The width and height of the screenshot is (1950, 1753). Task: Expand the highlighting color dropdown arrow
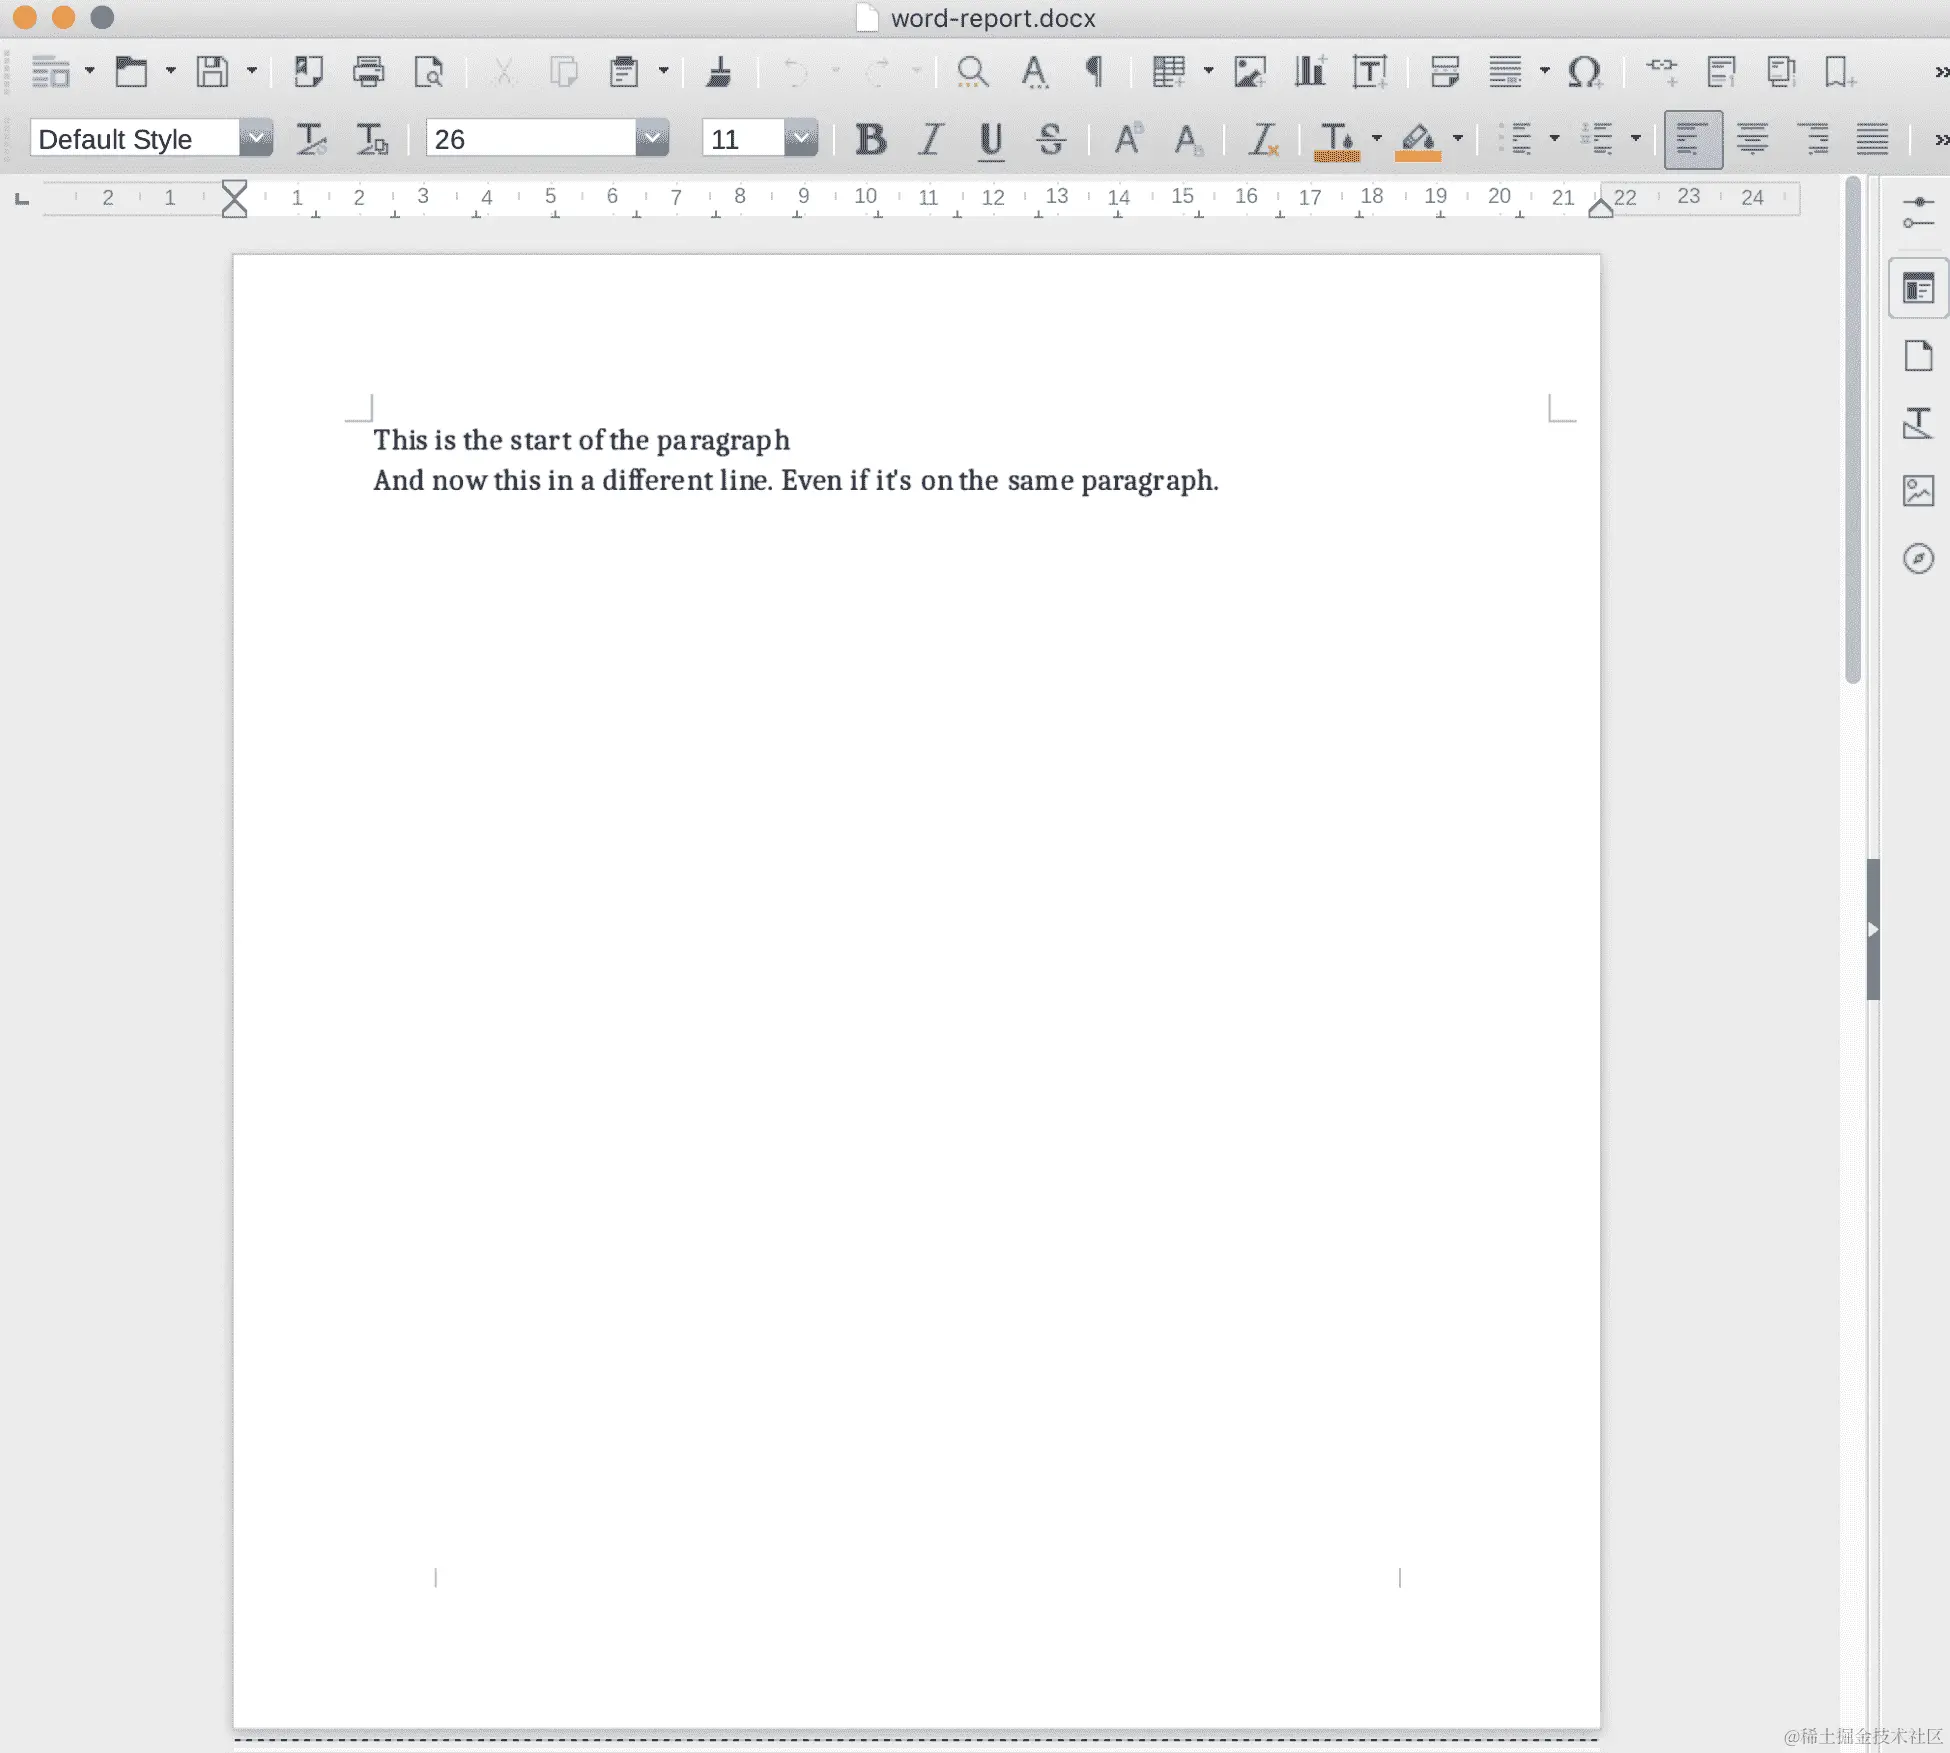1458,138
